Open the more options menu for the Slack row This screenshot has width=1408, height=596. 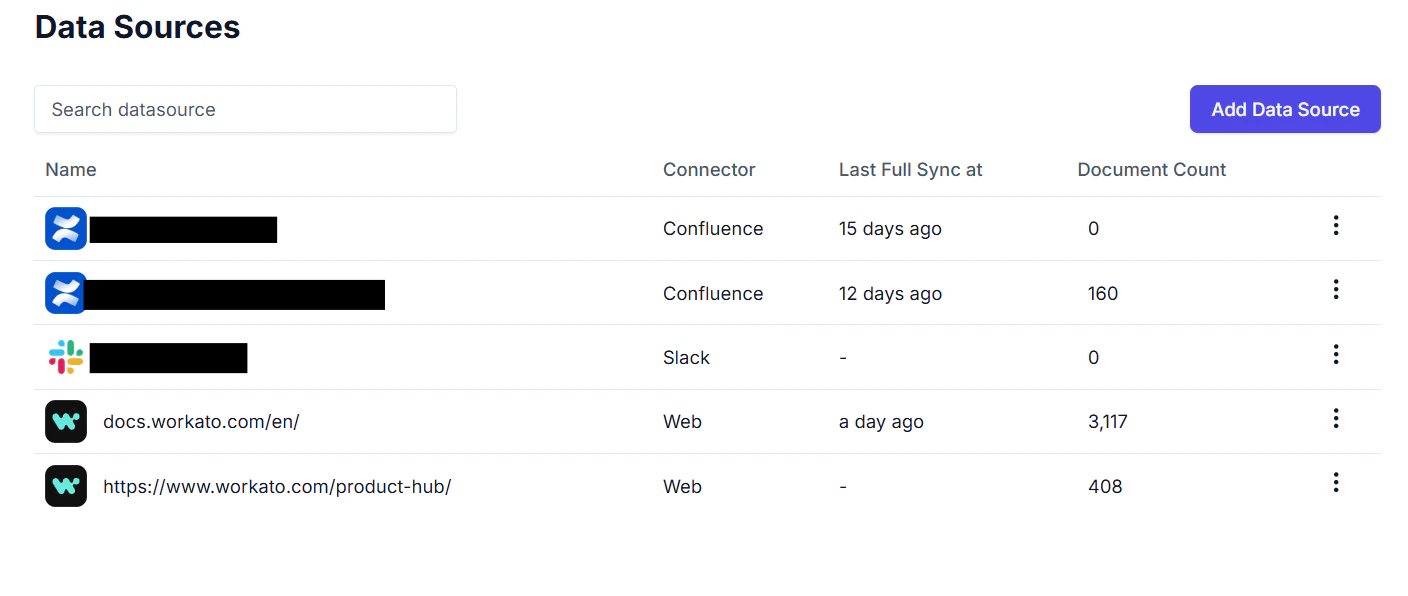(x=1335, y=354)
